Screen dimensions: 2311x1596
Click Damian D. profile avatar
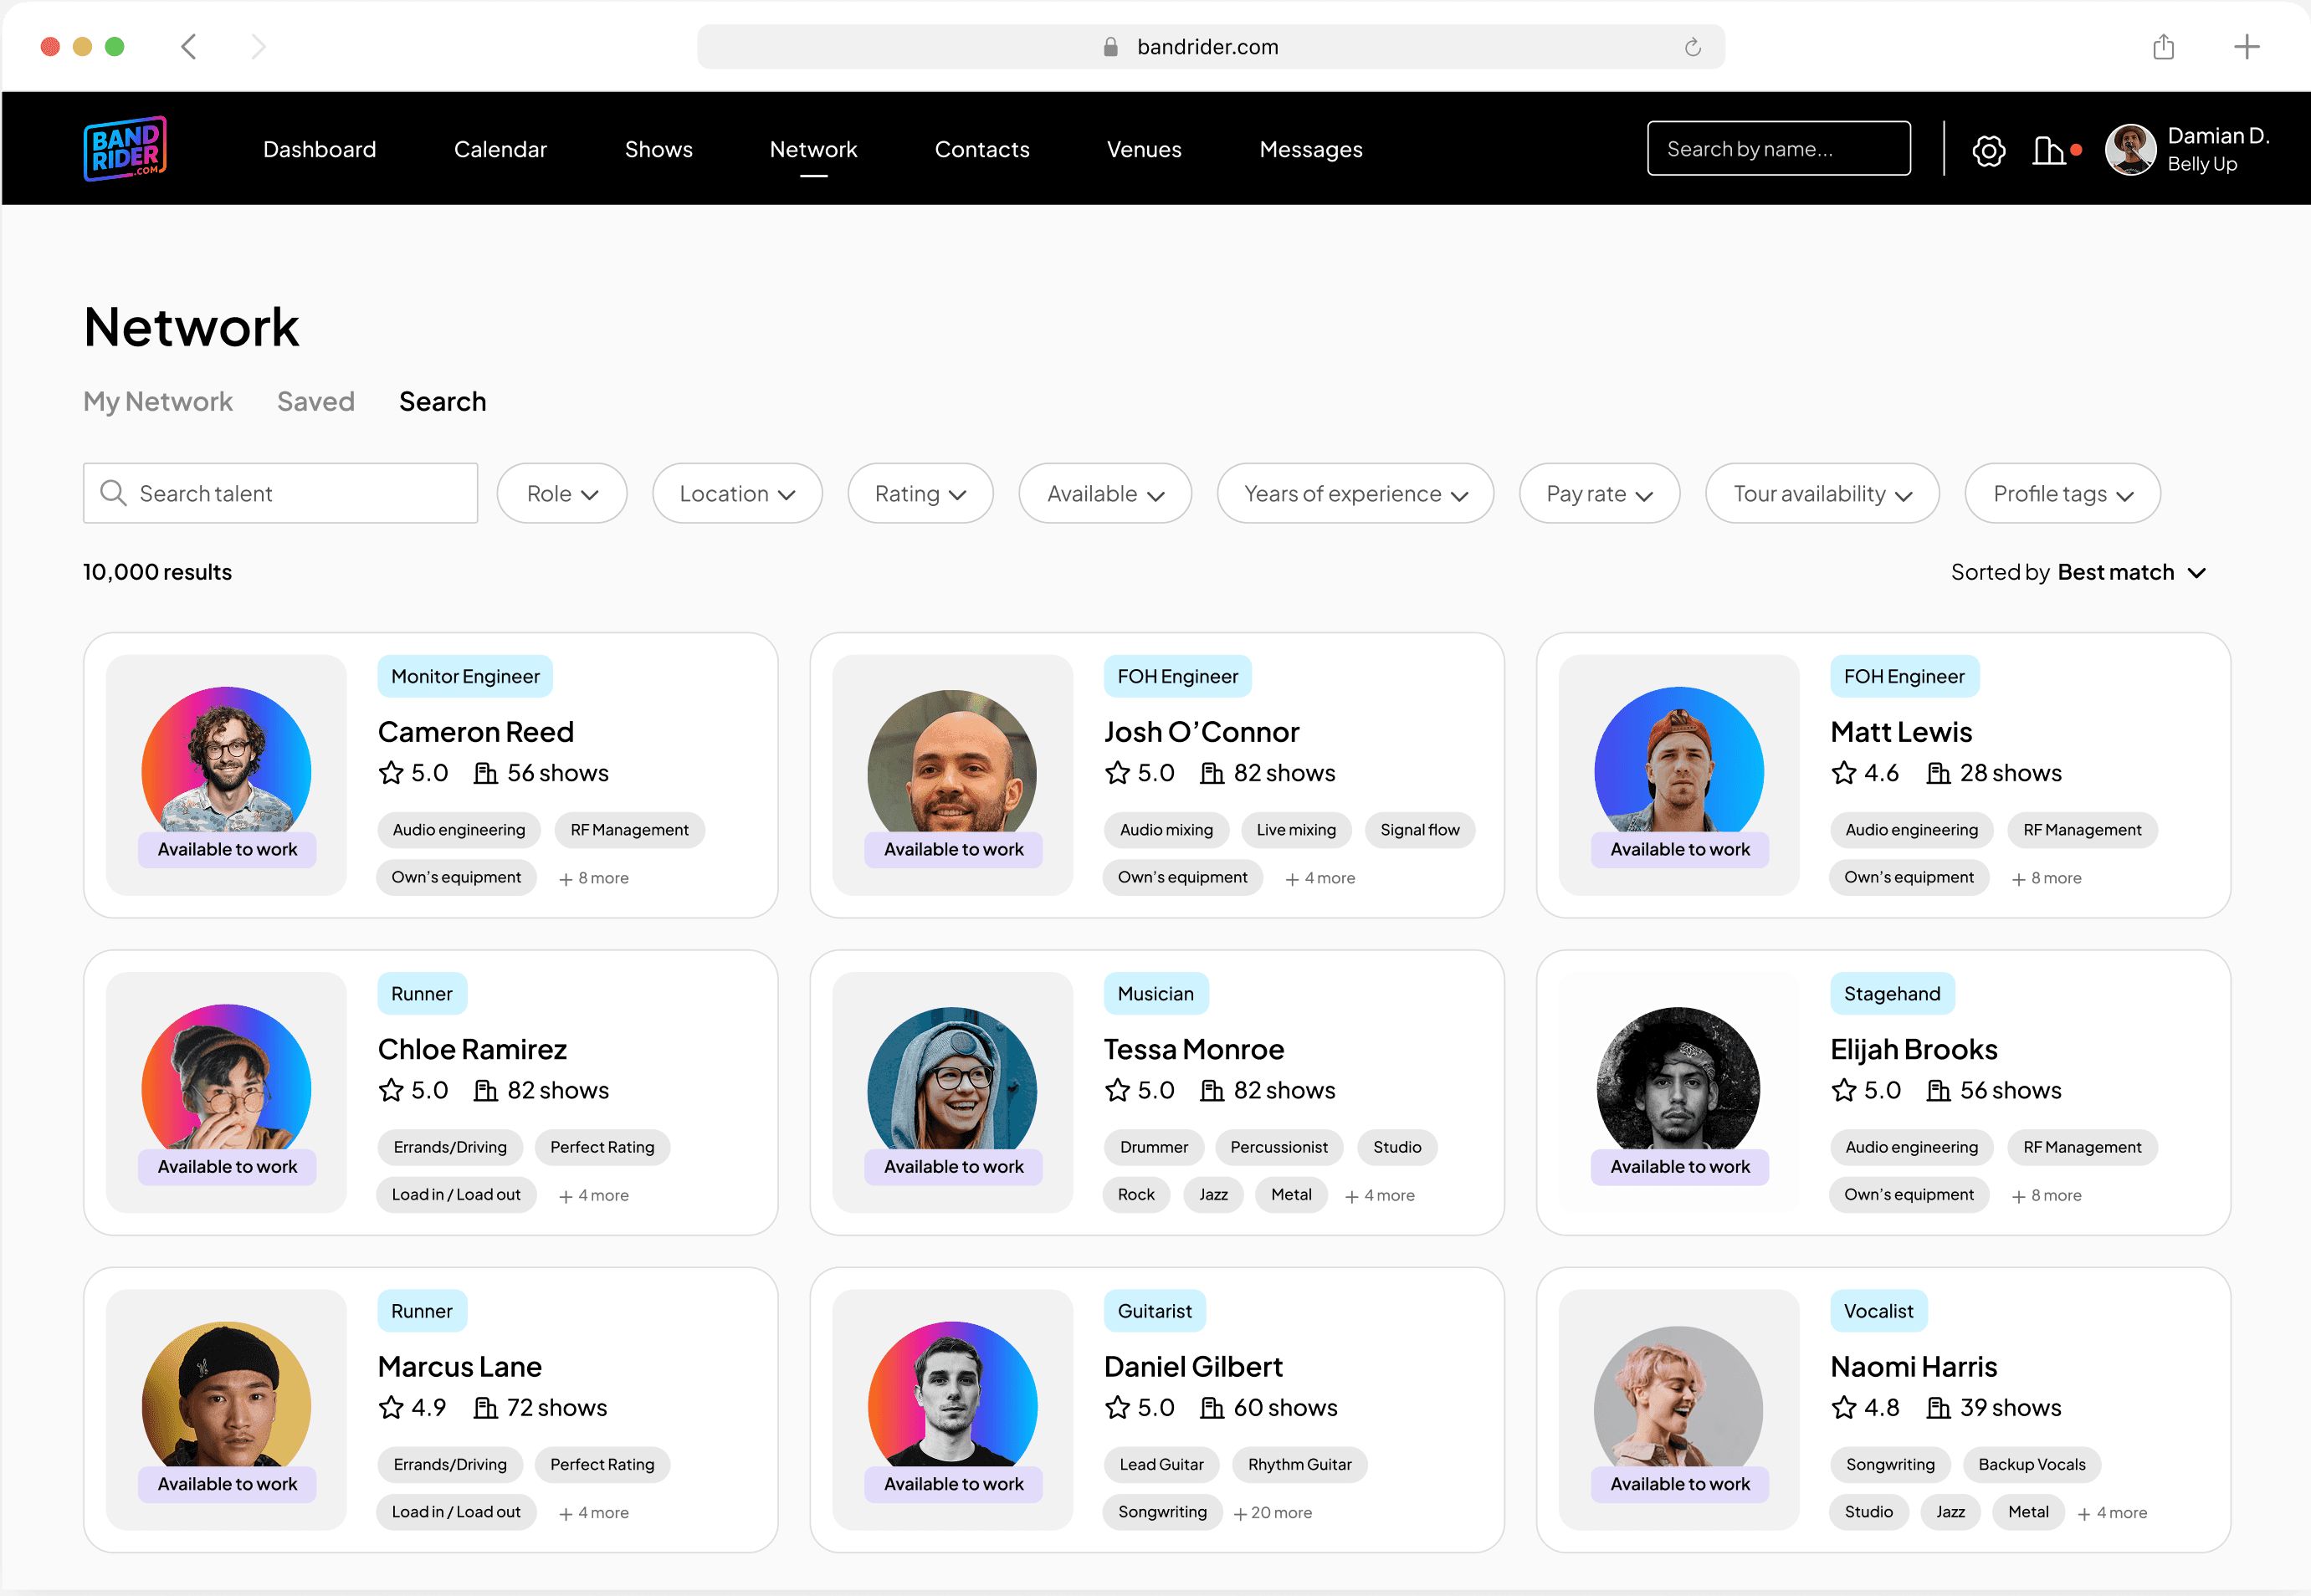coord(2130,150)
